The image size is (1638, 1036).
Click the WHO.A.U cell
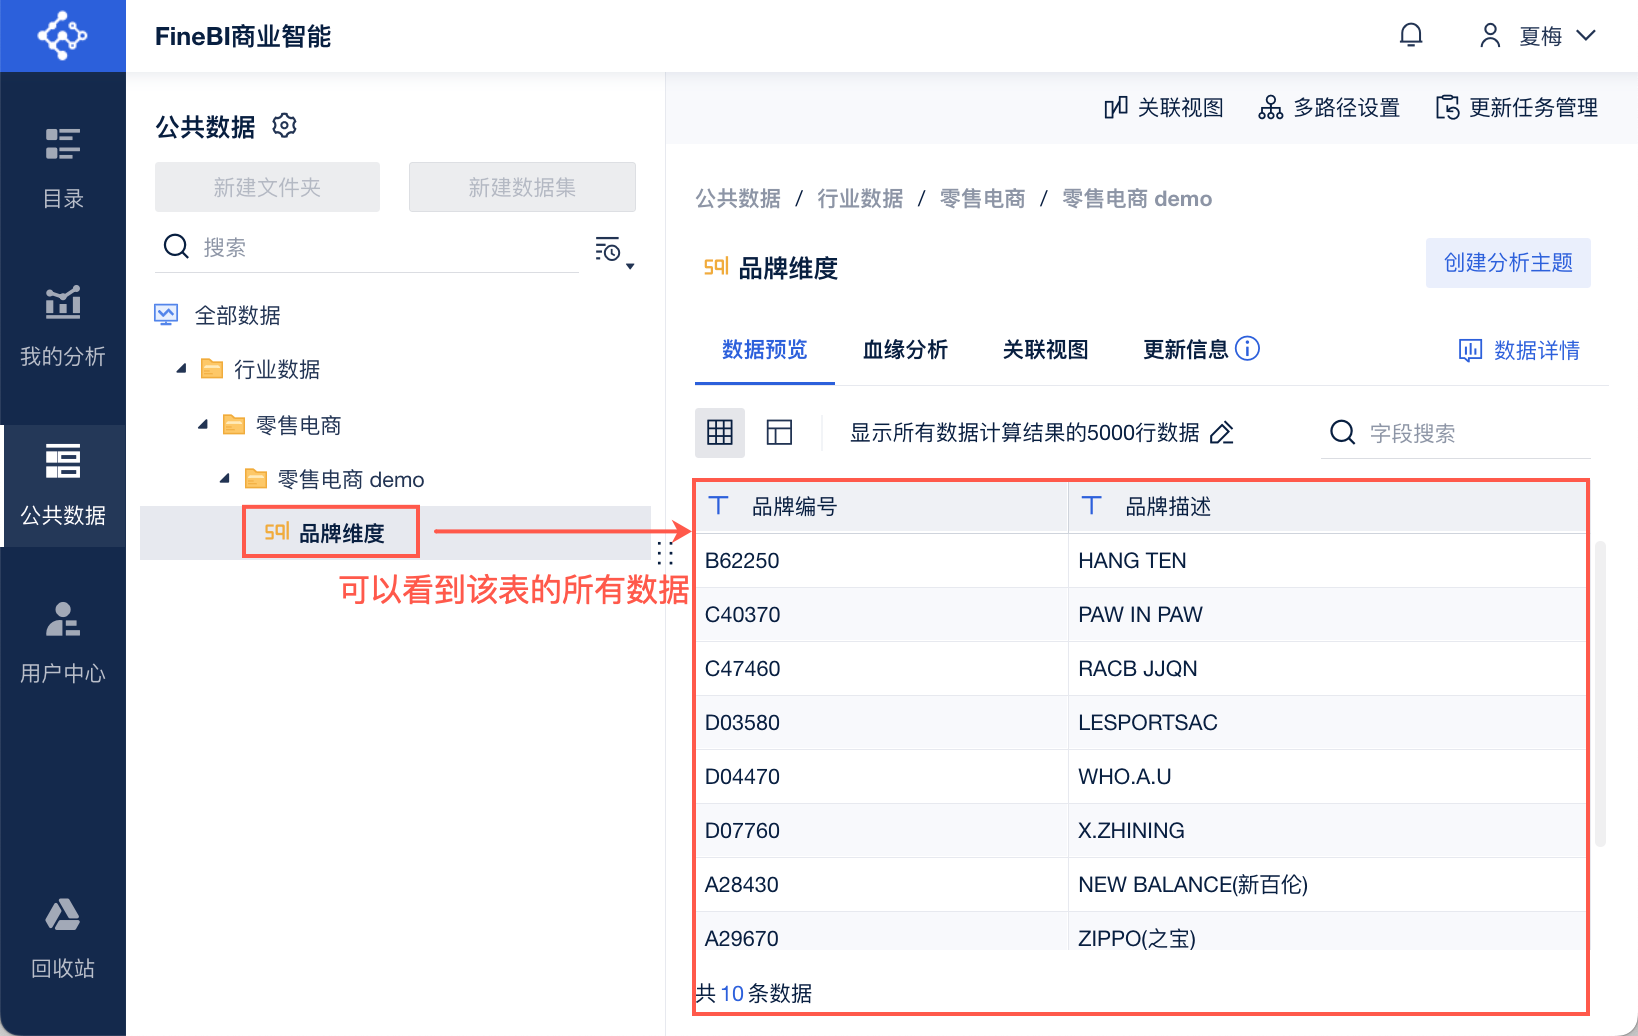(x=1328, y=776)
